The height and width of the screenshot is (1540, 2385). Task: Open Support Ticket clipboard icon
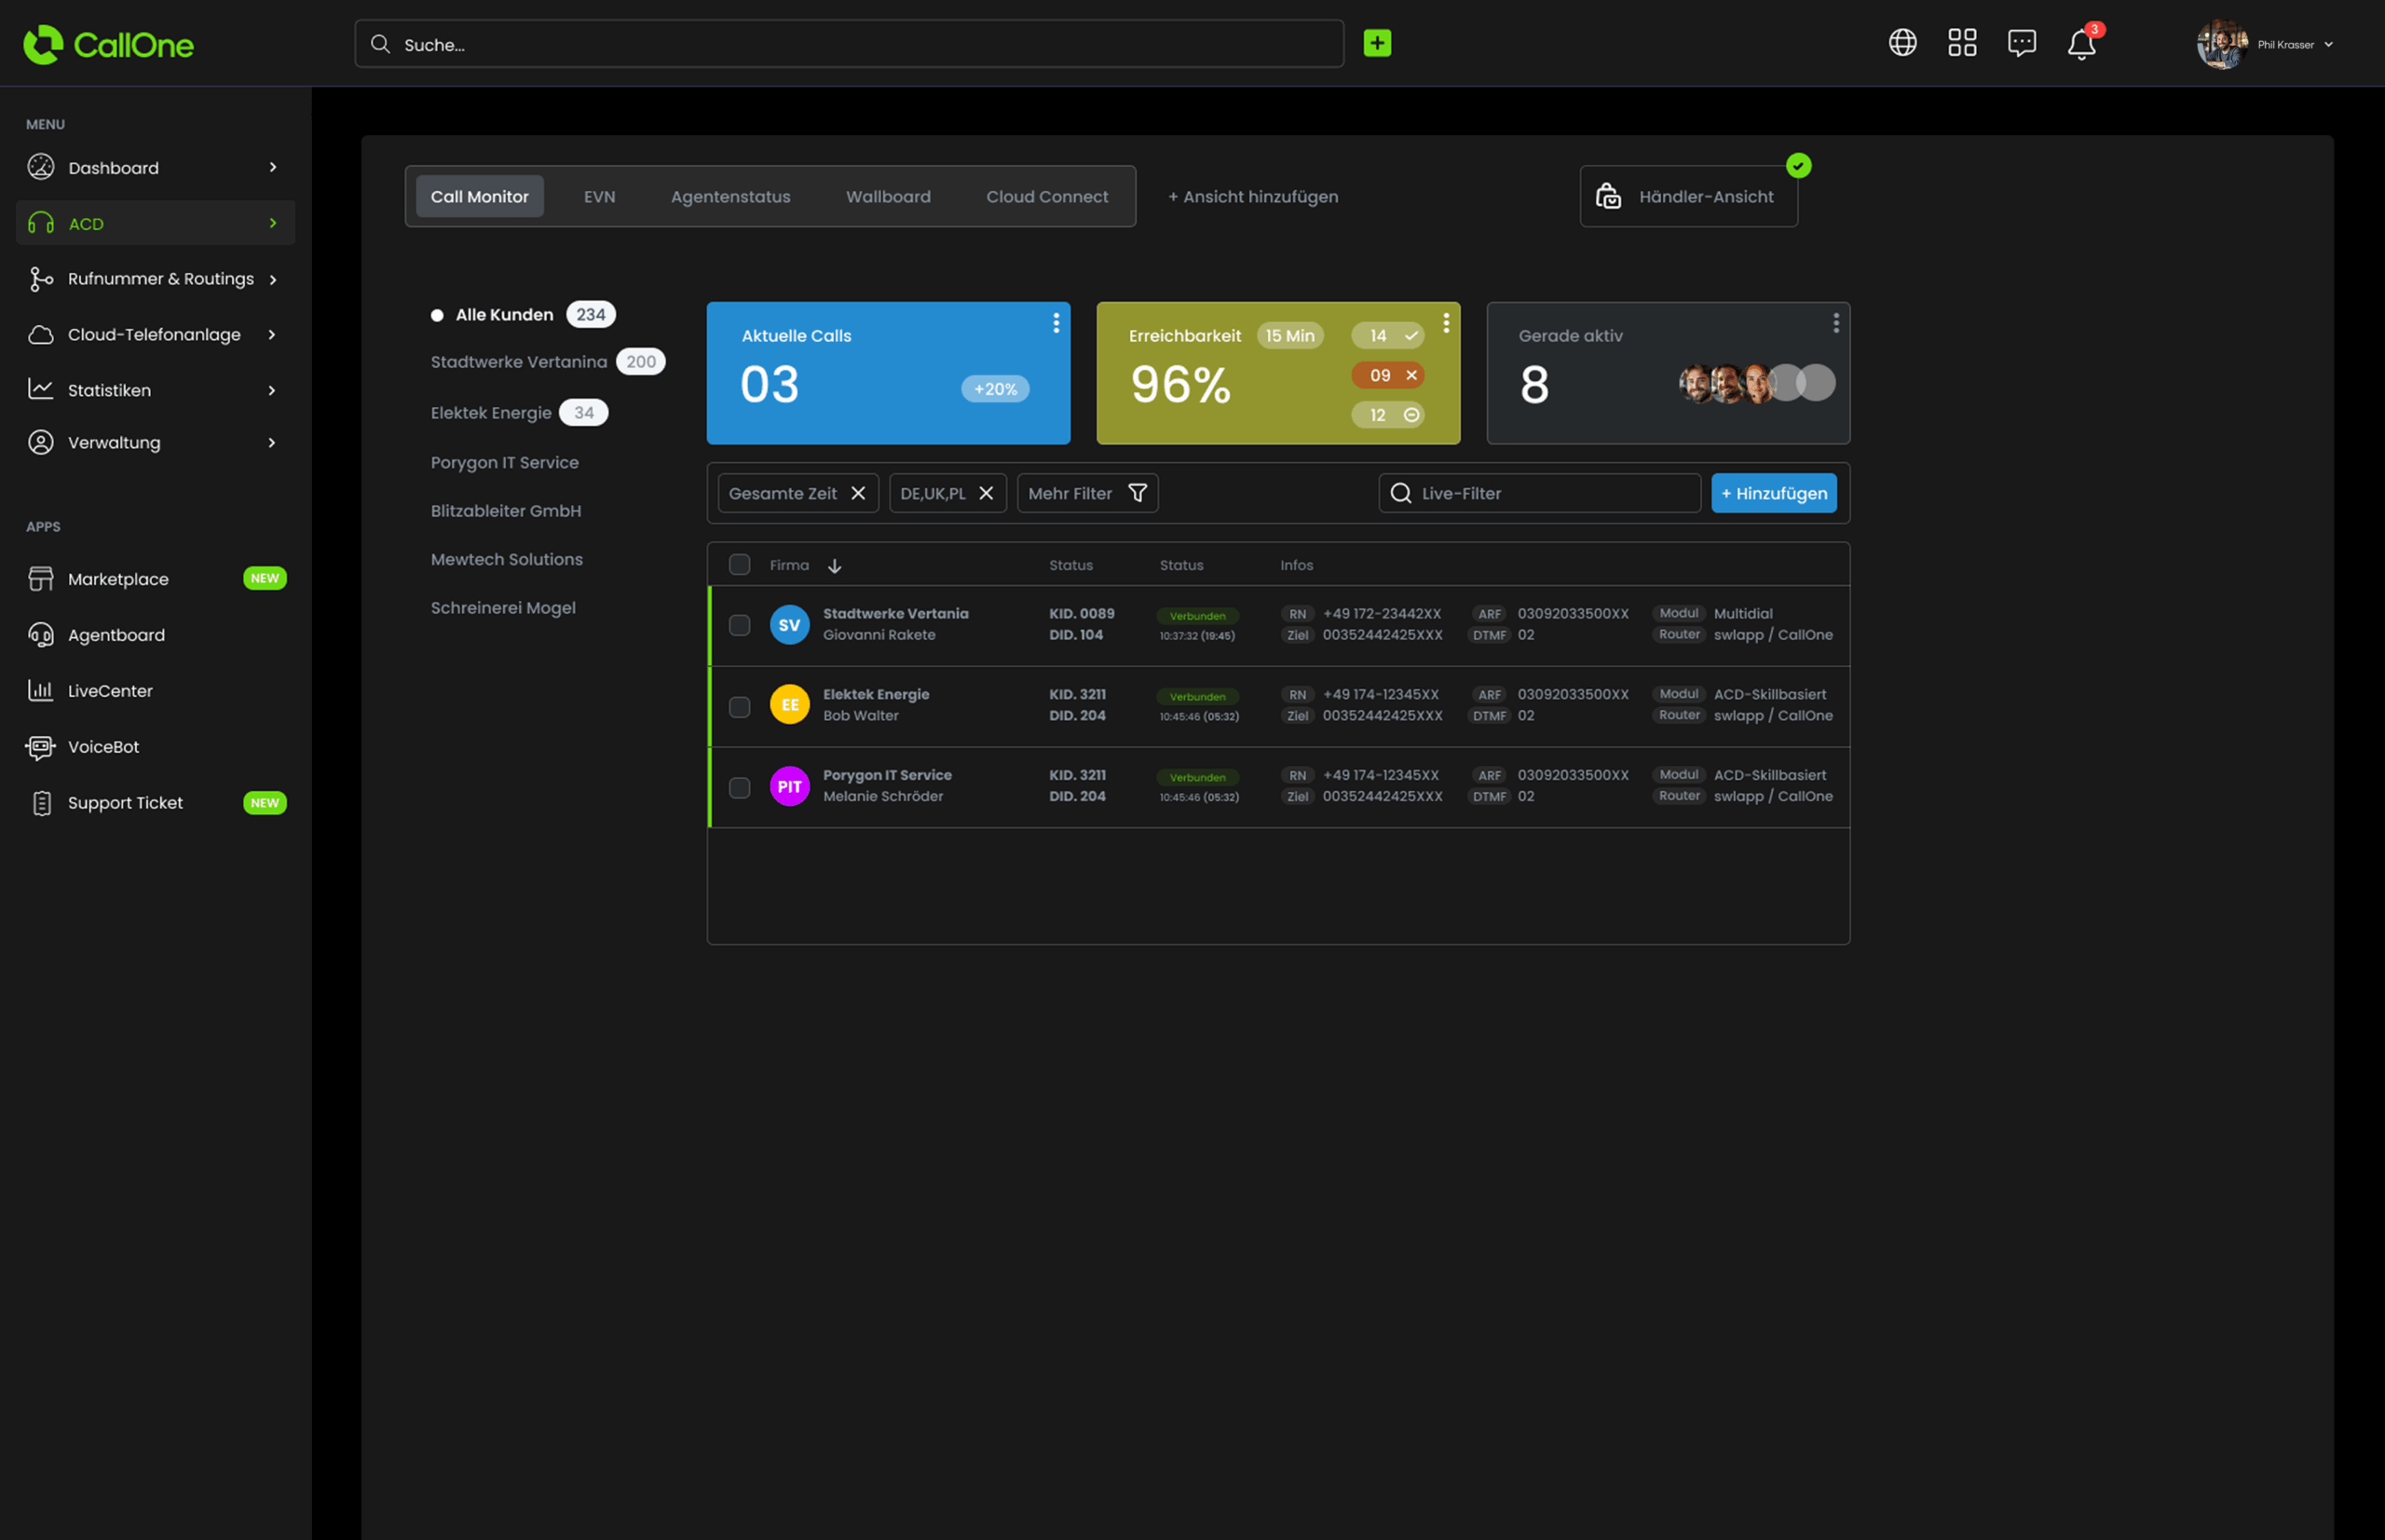coord(41,803)
